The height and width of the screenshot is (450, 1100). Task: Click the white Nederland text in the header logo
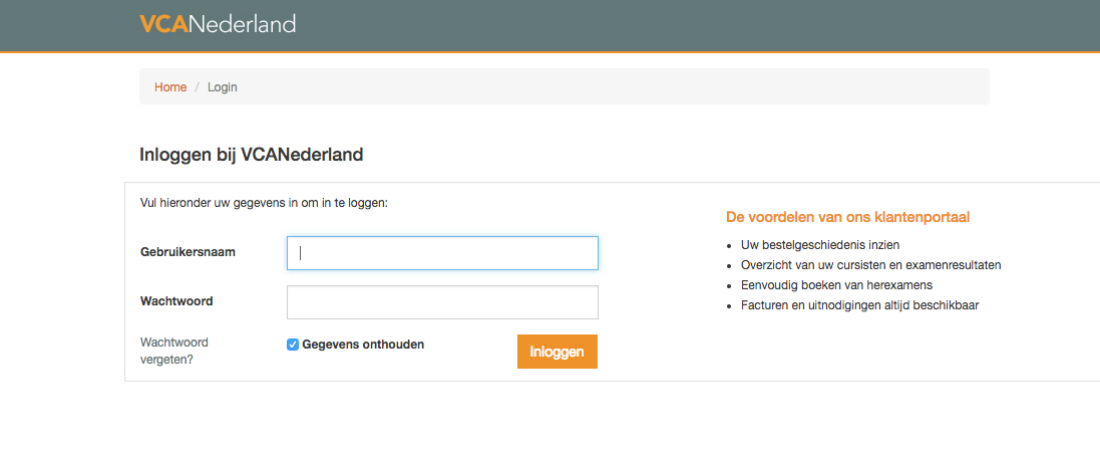click(x=242, y=24)
